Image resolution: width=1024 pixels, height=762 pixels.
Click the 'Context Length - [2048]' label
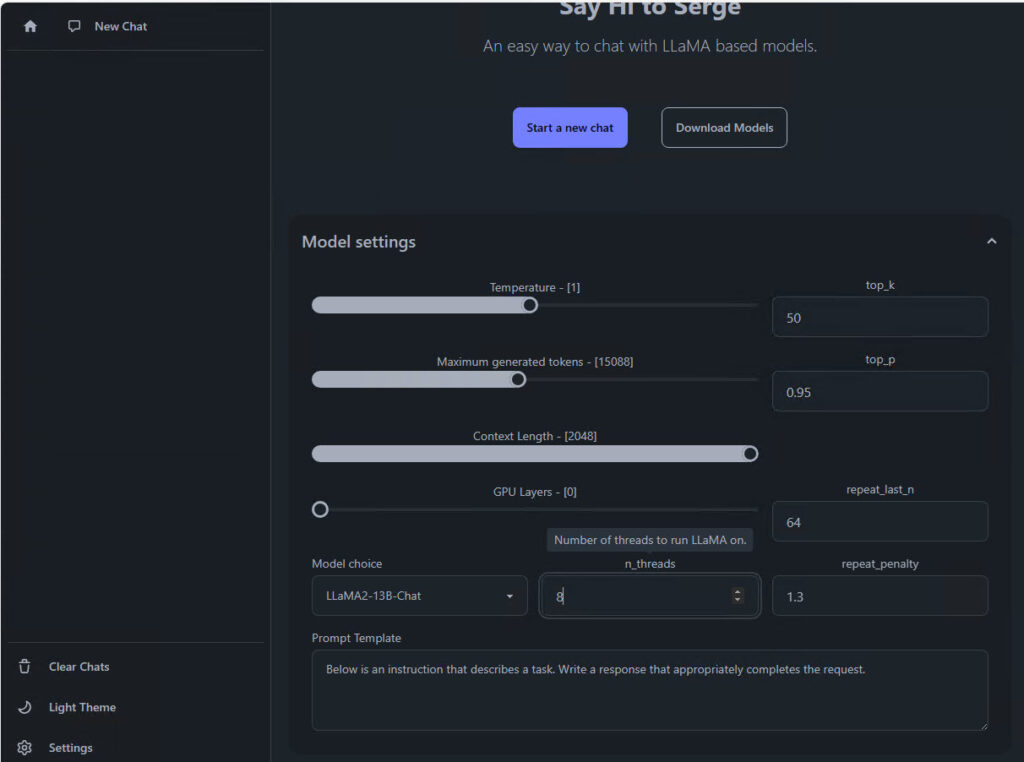[x=535, y=436]
